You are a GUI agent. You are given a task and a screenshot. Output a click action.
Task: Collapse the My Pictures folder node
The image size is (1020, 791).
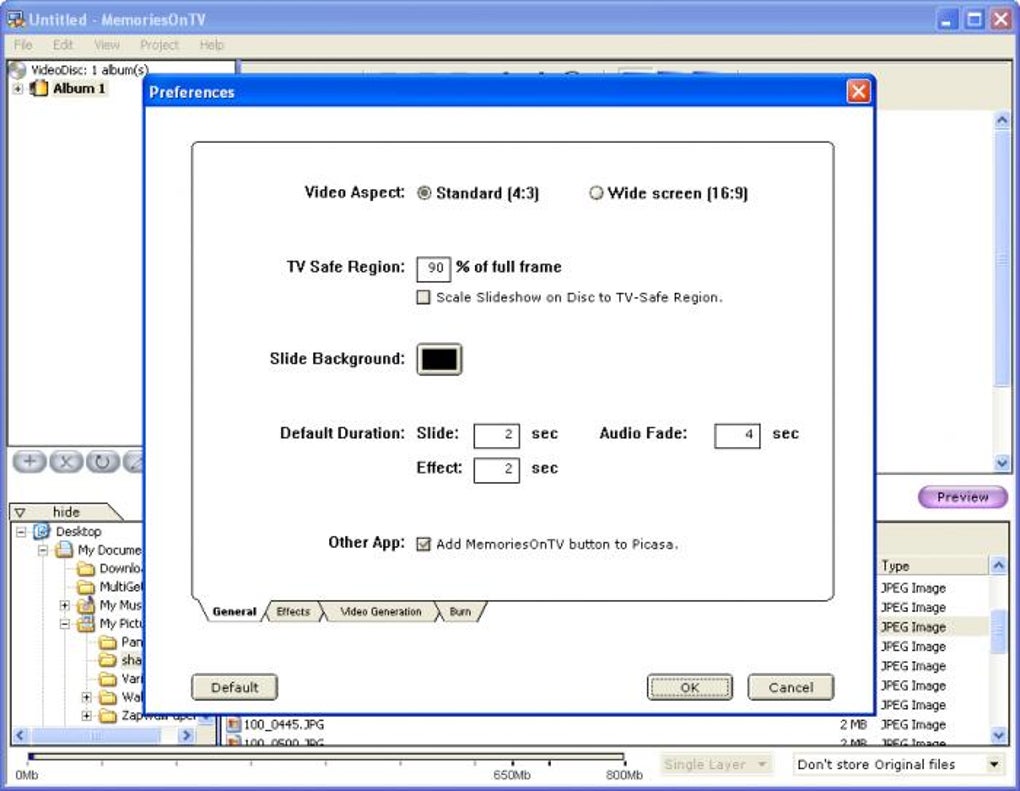point(64,624)
